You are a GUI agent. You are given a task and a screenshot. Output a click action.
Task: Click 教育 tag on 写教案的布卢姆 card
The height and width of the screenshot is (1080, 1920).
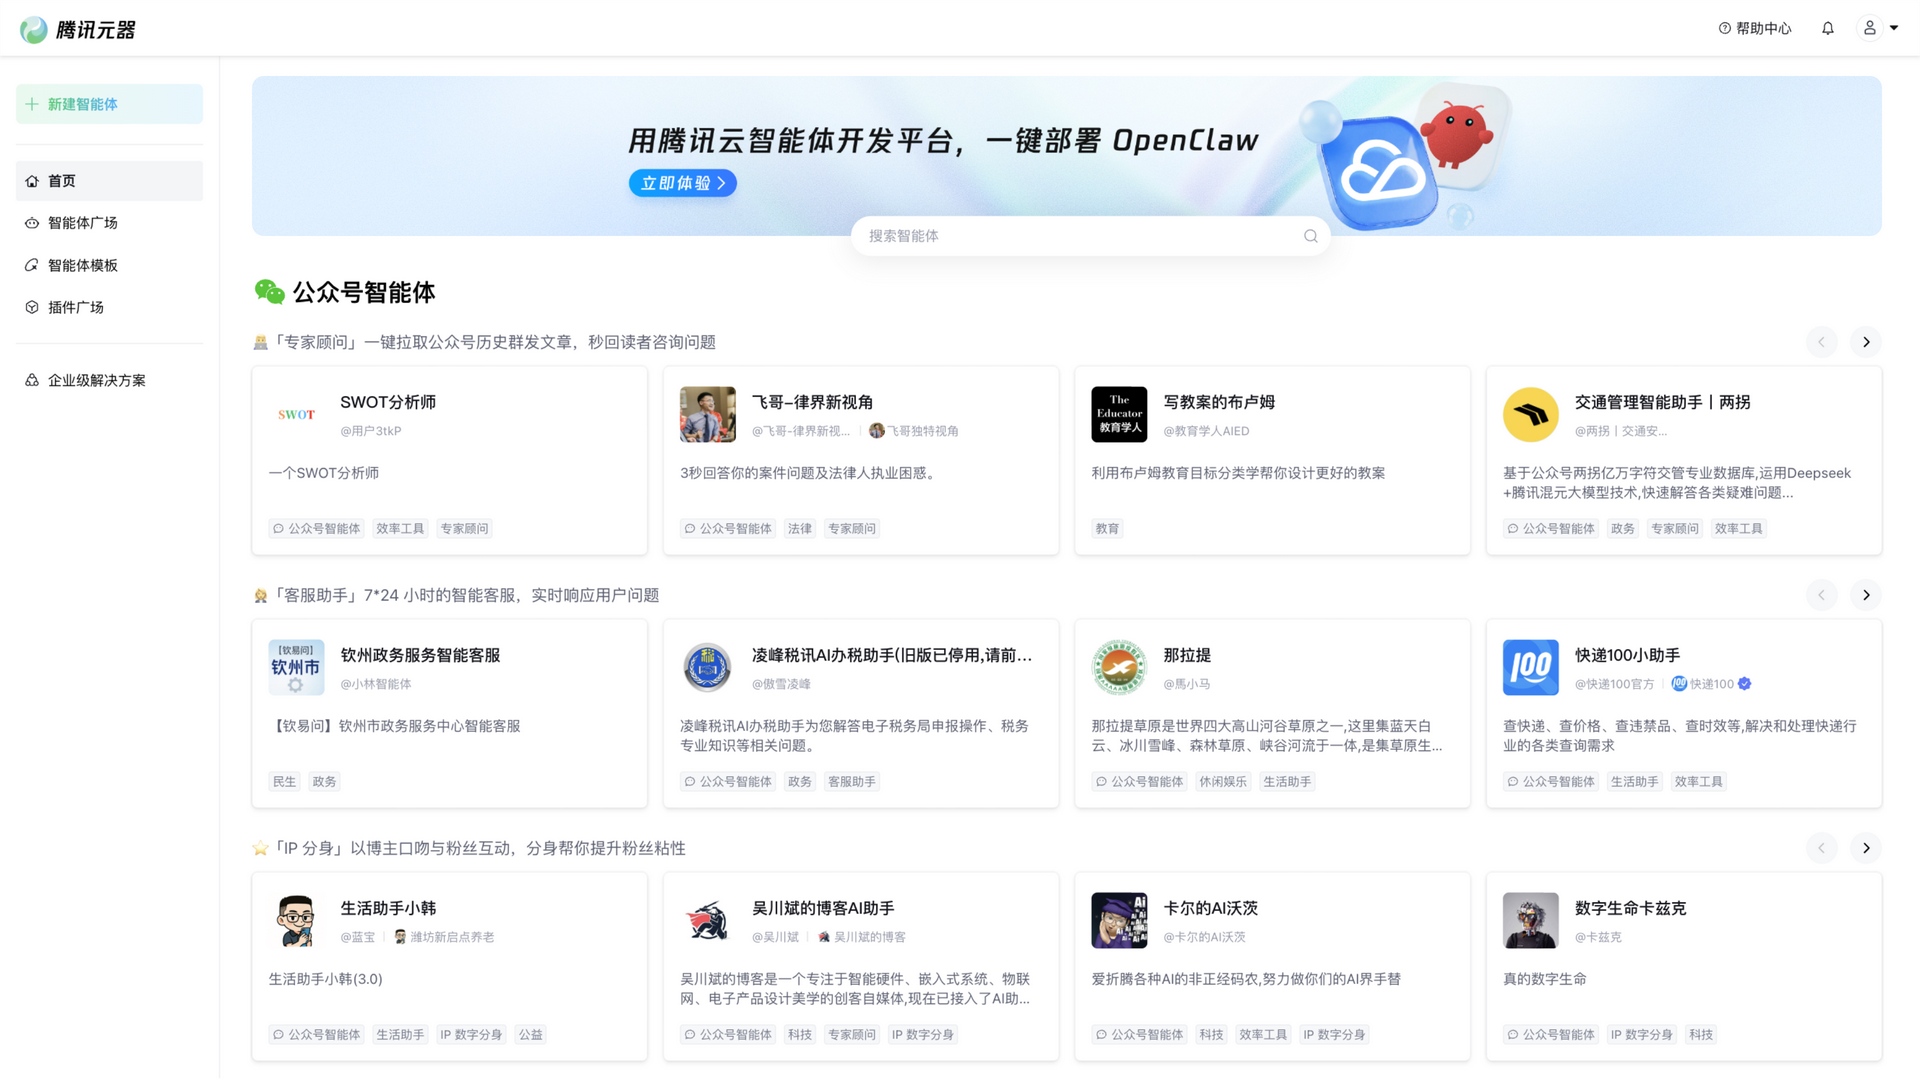(x=1107, y=528)
